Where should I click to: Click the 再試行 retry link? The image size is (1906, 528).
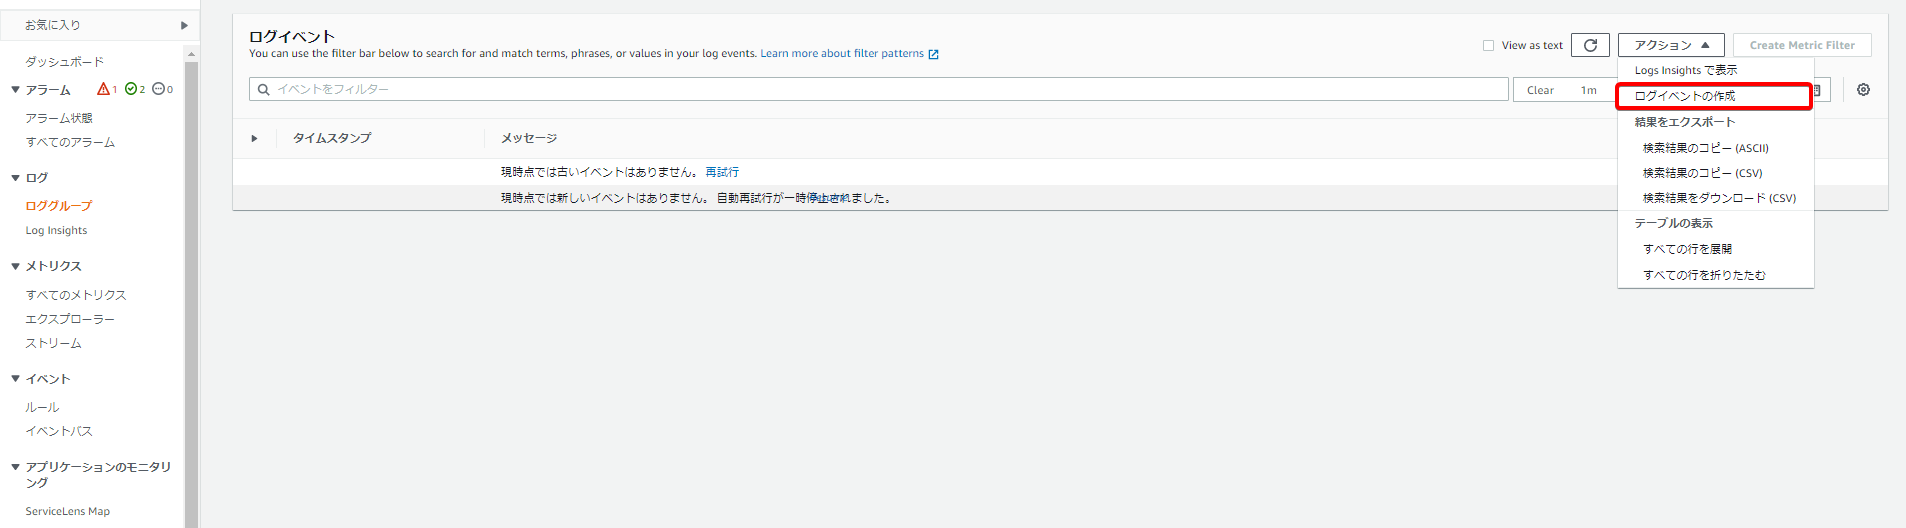pos(722,172)
